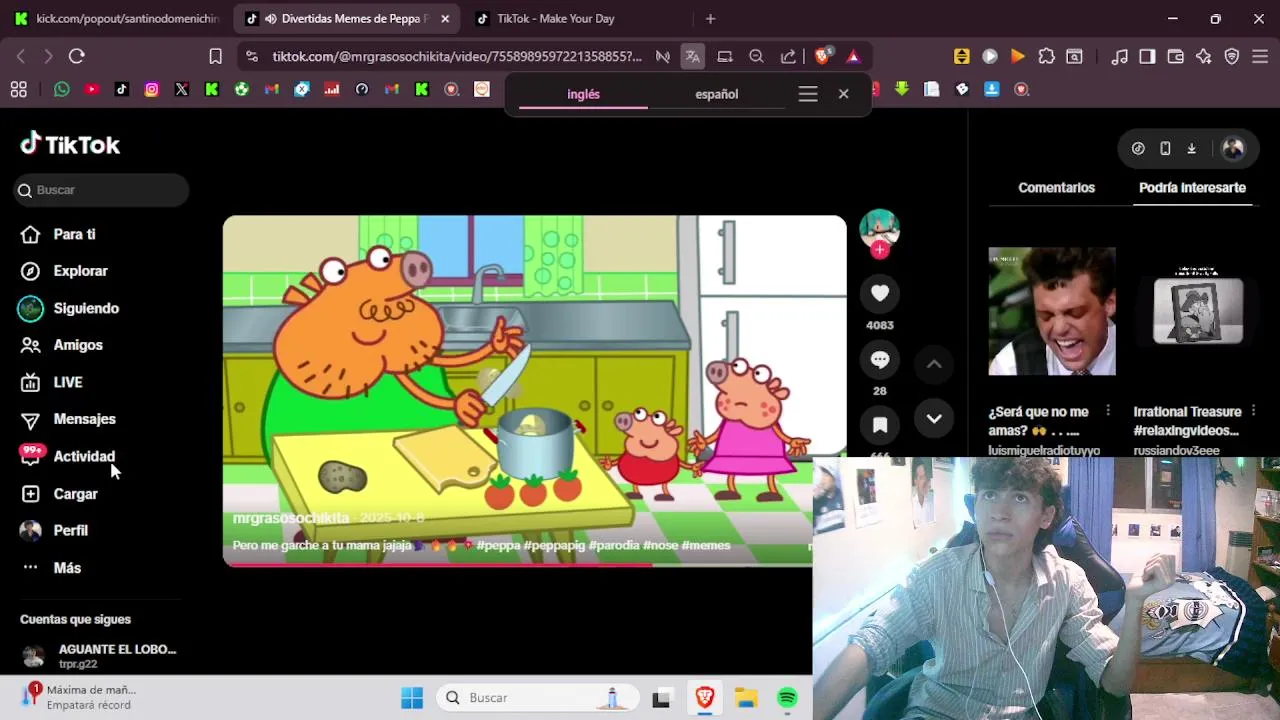The height and width of the screenshot is (720, 1280).
Task: Open Instagram bookmark
Action: click(x=152, y=89)
